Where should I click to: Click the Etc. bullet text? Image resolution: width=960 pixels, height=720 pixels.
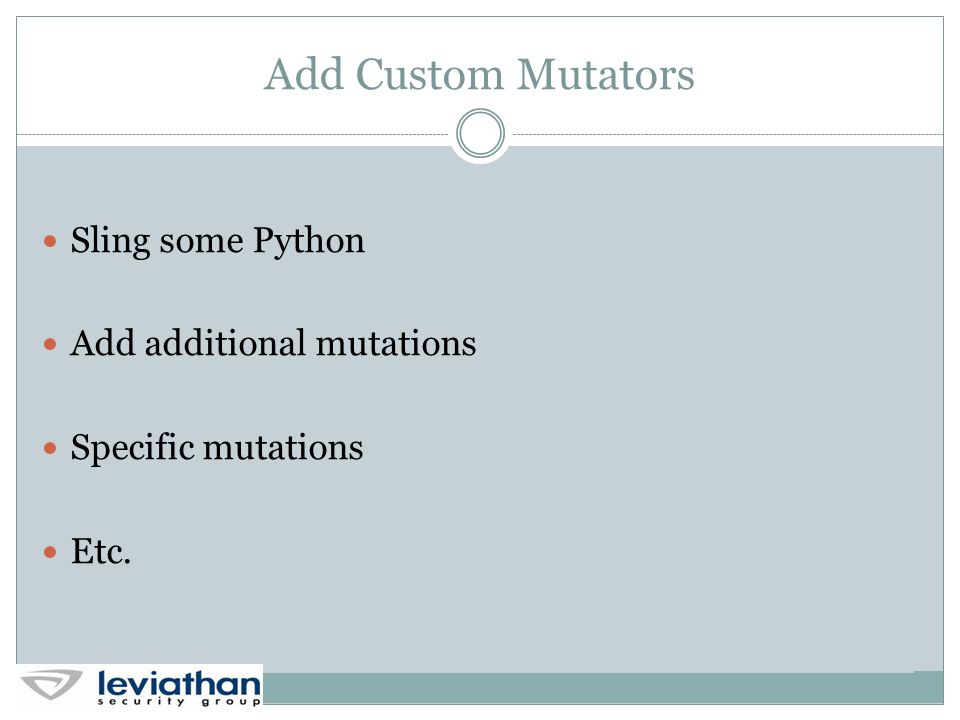click(100, 551)
